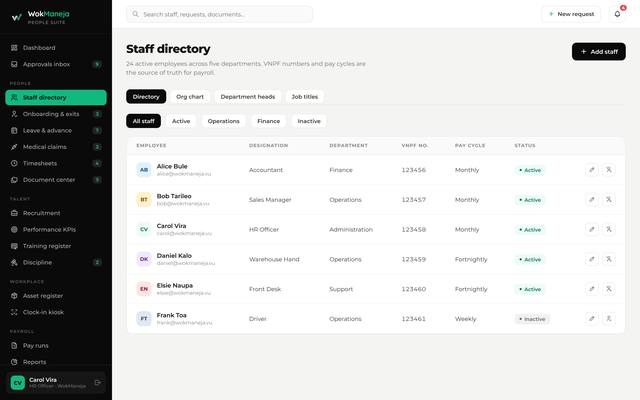Click the Status column header

click(525, 146)
